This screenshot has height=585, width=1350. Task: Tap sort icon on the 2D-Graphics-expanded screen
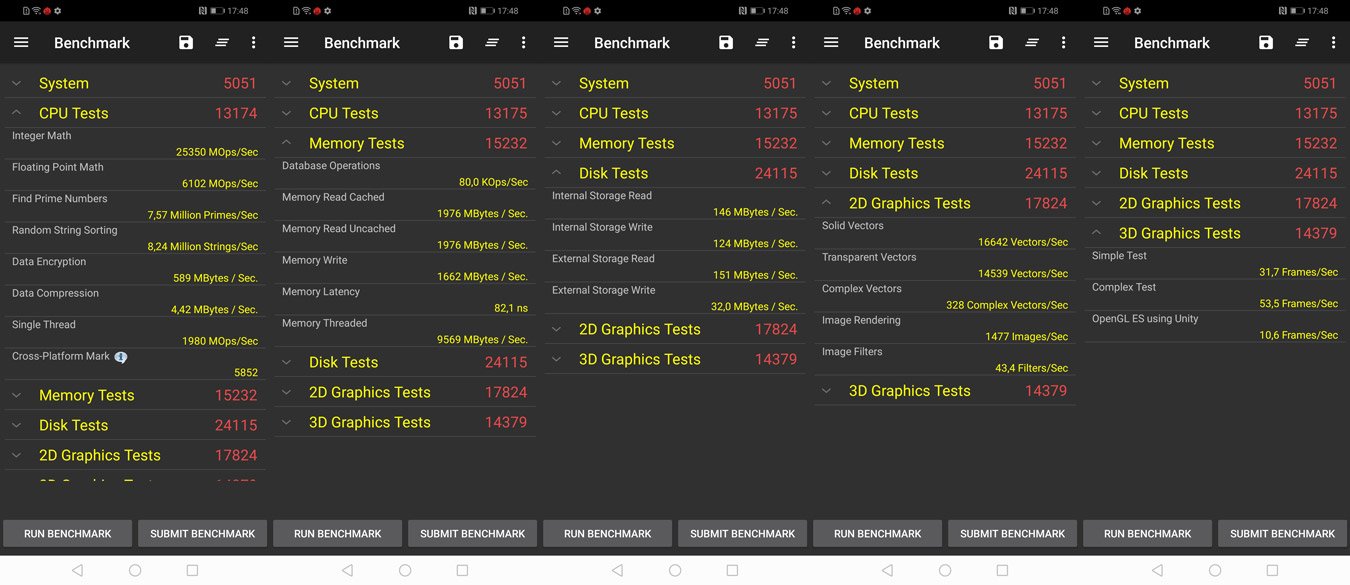pyautogui.click(x=1032, y=43)
